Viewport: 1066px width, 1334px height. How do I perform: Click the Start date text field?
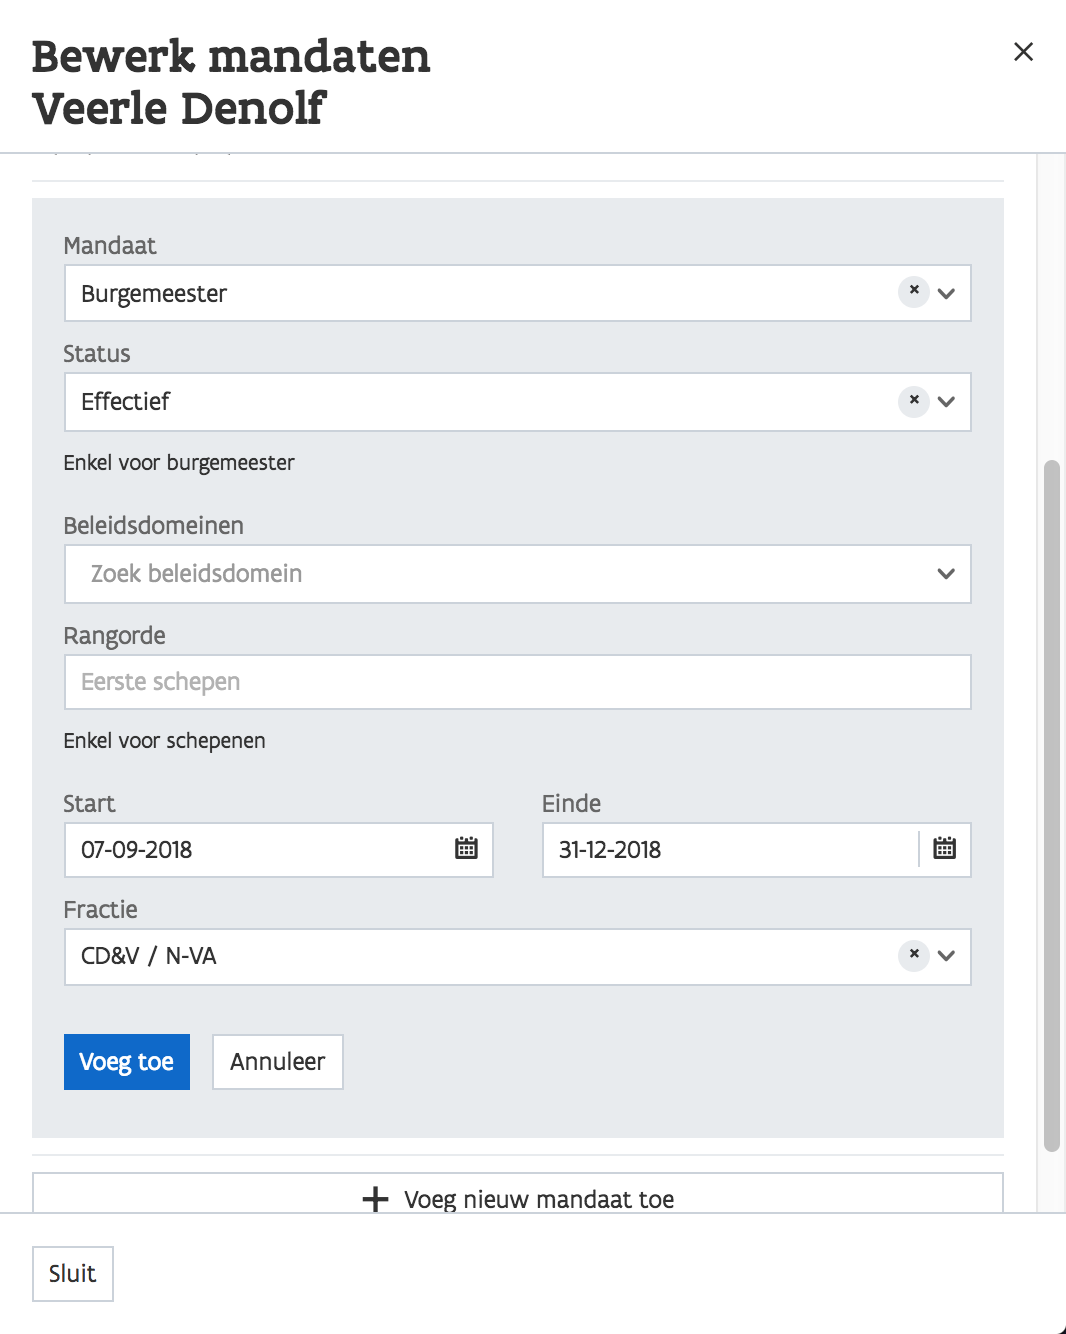pos(260,850)
